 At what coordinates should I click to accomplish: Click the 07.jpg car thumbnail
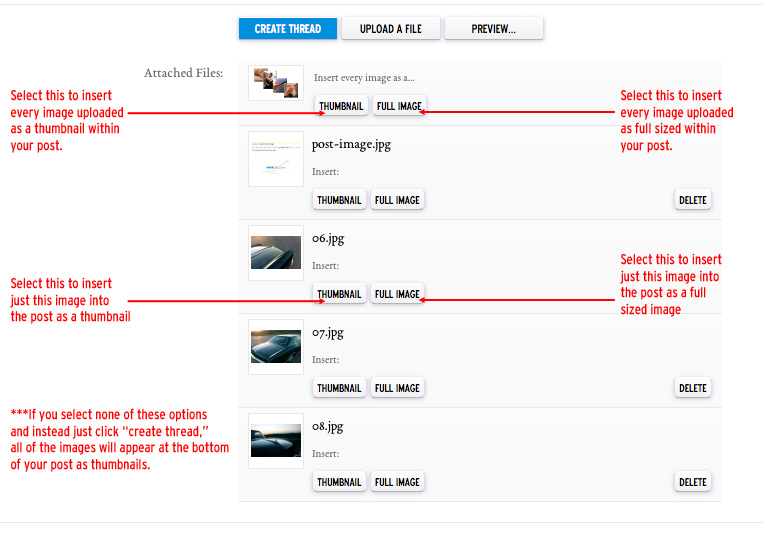pos(275,346)
